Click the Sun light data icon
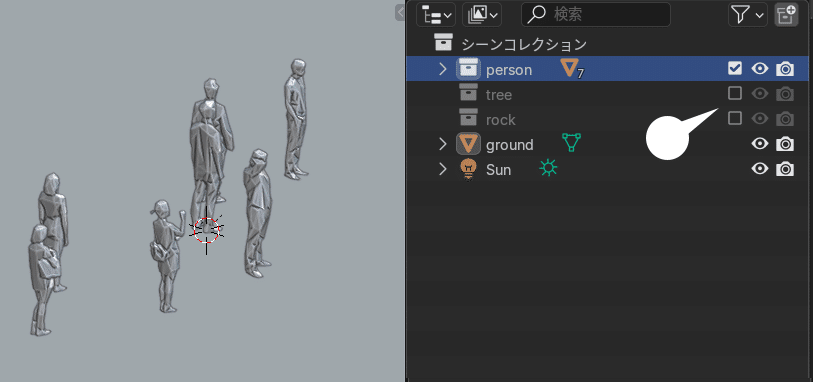Image resolution: width=813 pixels, height=382 pixels. coord(548,168)
